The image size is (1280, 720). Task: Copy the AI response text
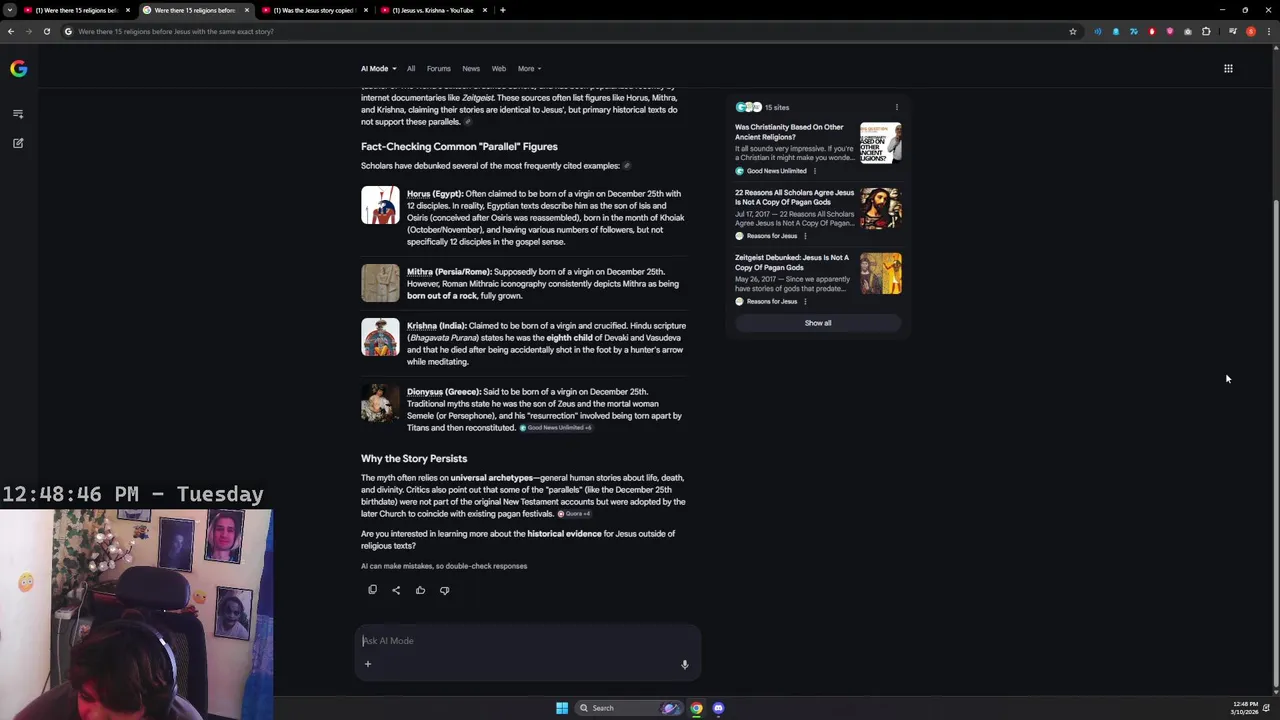tap(372, 590)
